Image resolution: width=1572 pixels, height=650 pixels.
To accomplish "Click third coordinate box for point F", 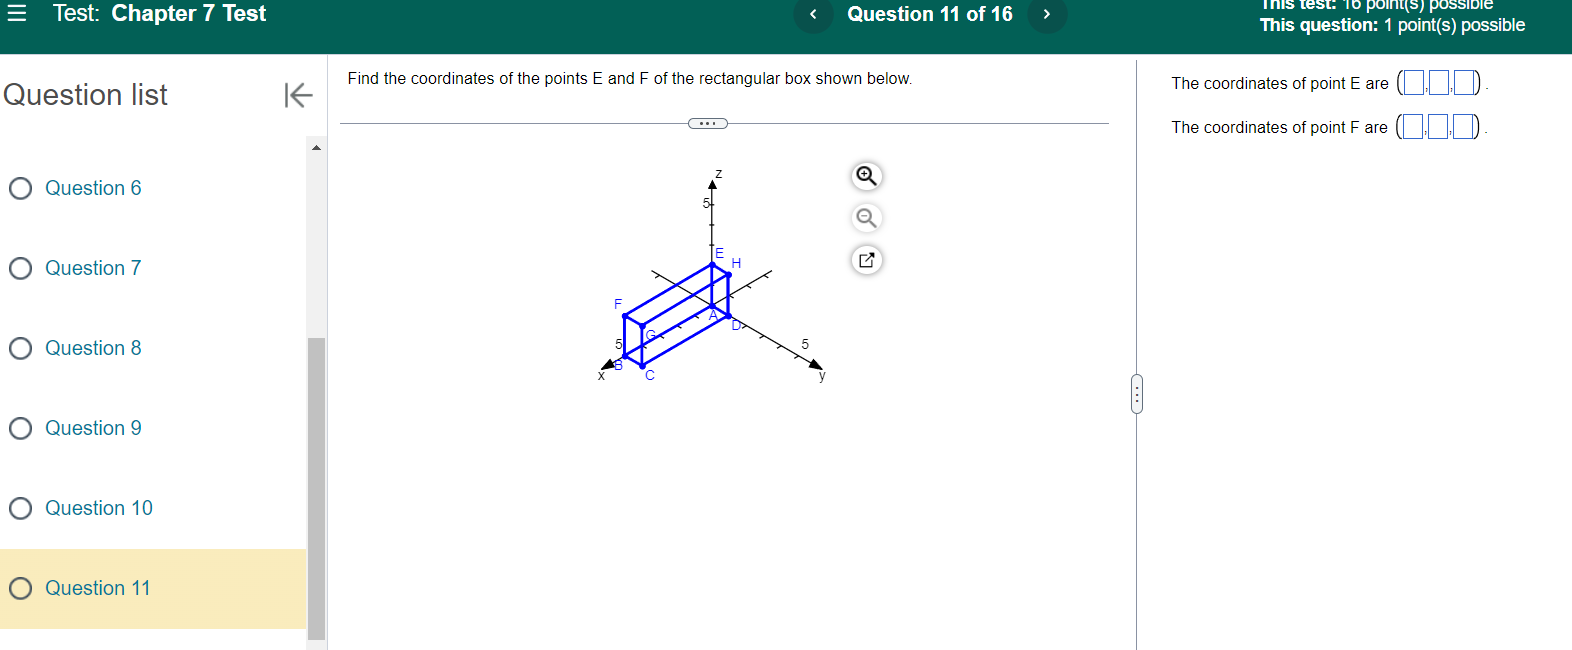I will (1463, 127).
